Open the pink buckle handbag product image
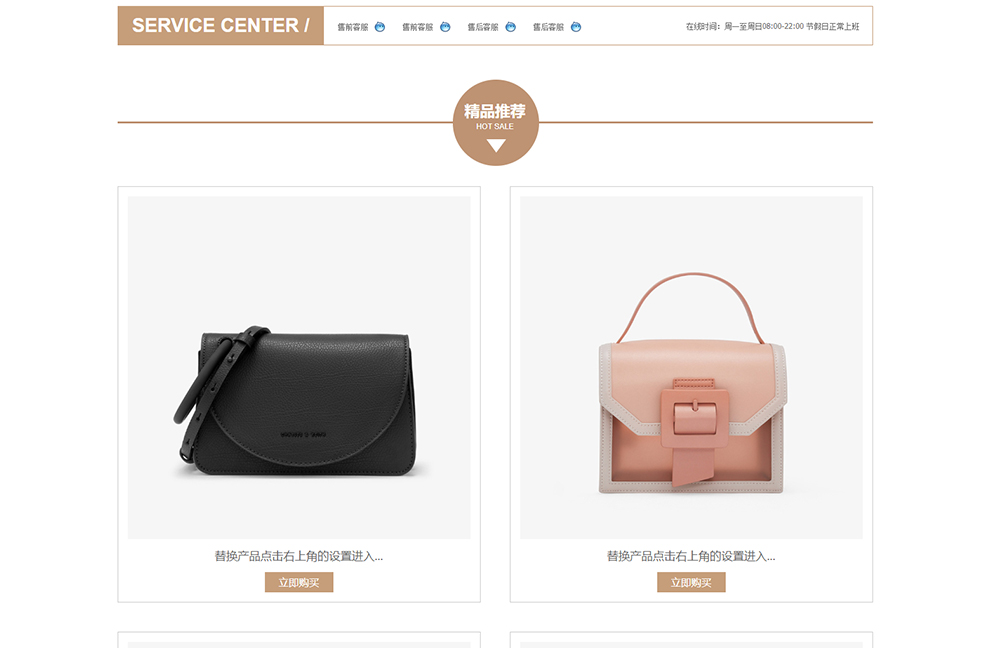The height and width of the screenshot is (648, 990). coord(691,368)
